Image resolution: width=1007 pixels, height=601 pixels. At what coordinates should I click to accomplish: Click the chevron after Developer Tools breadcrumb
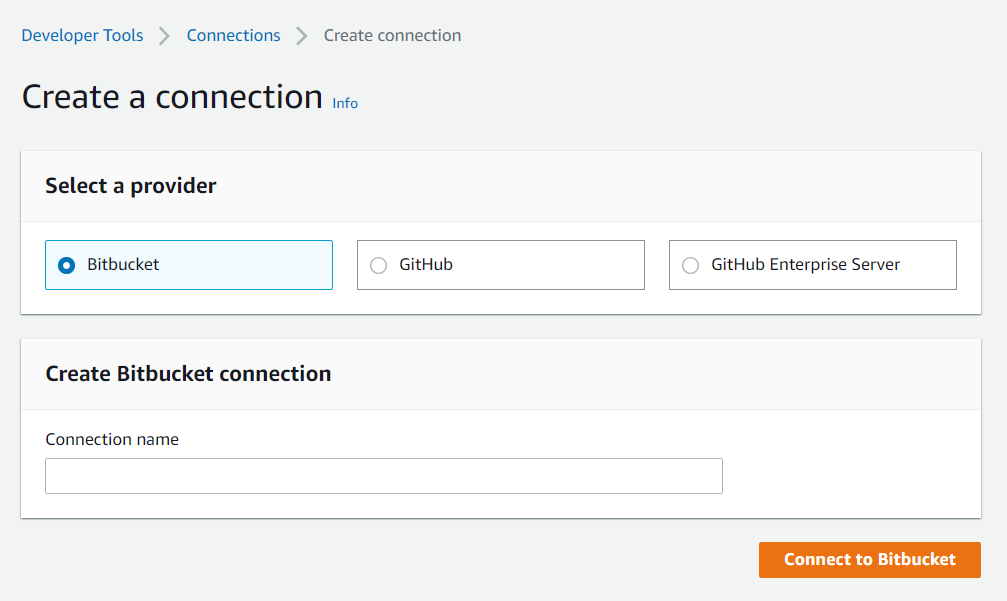tap(163, 35)
